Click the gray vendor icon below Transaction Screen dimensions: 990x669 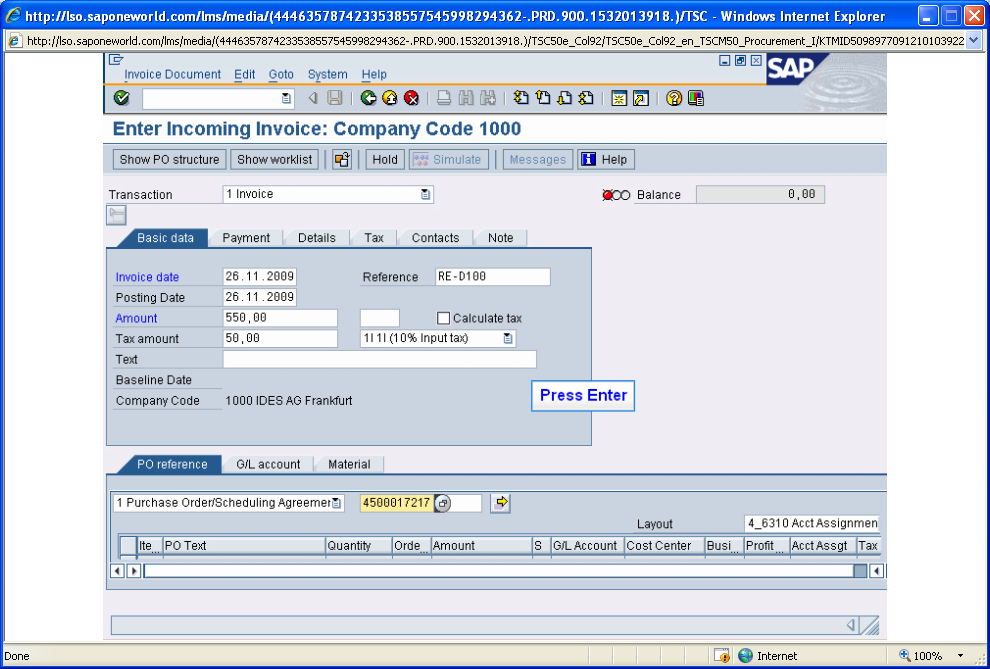coord(116,215)
